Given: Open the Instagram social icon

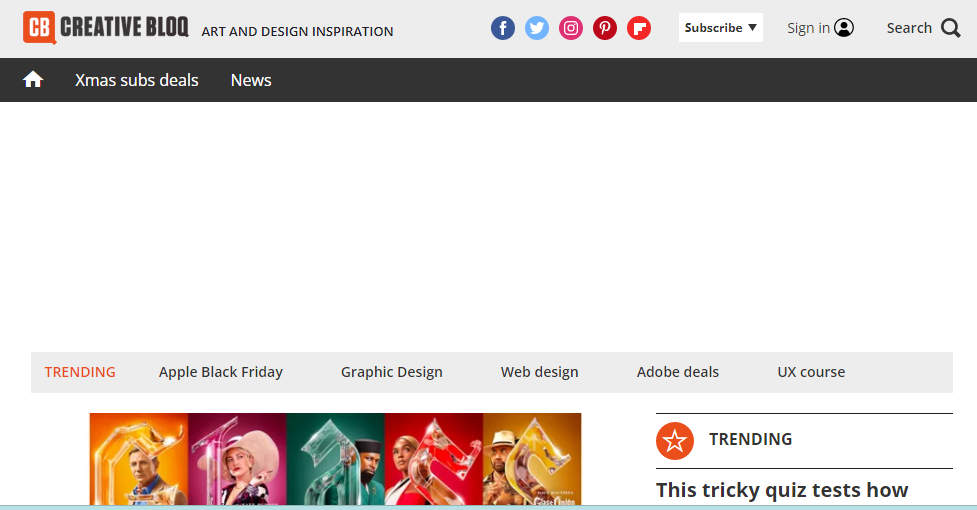Looking at the screenshot, I should click(x=571, y=28).
